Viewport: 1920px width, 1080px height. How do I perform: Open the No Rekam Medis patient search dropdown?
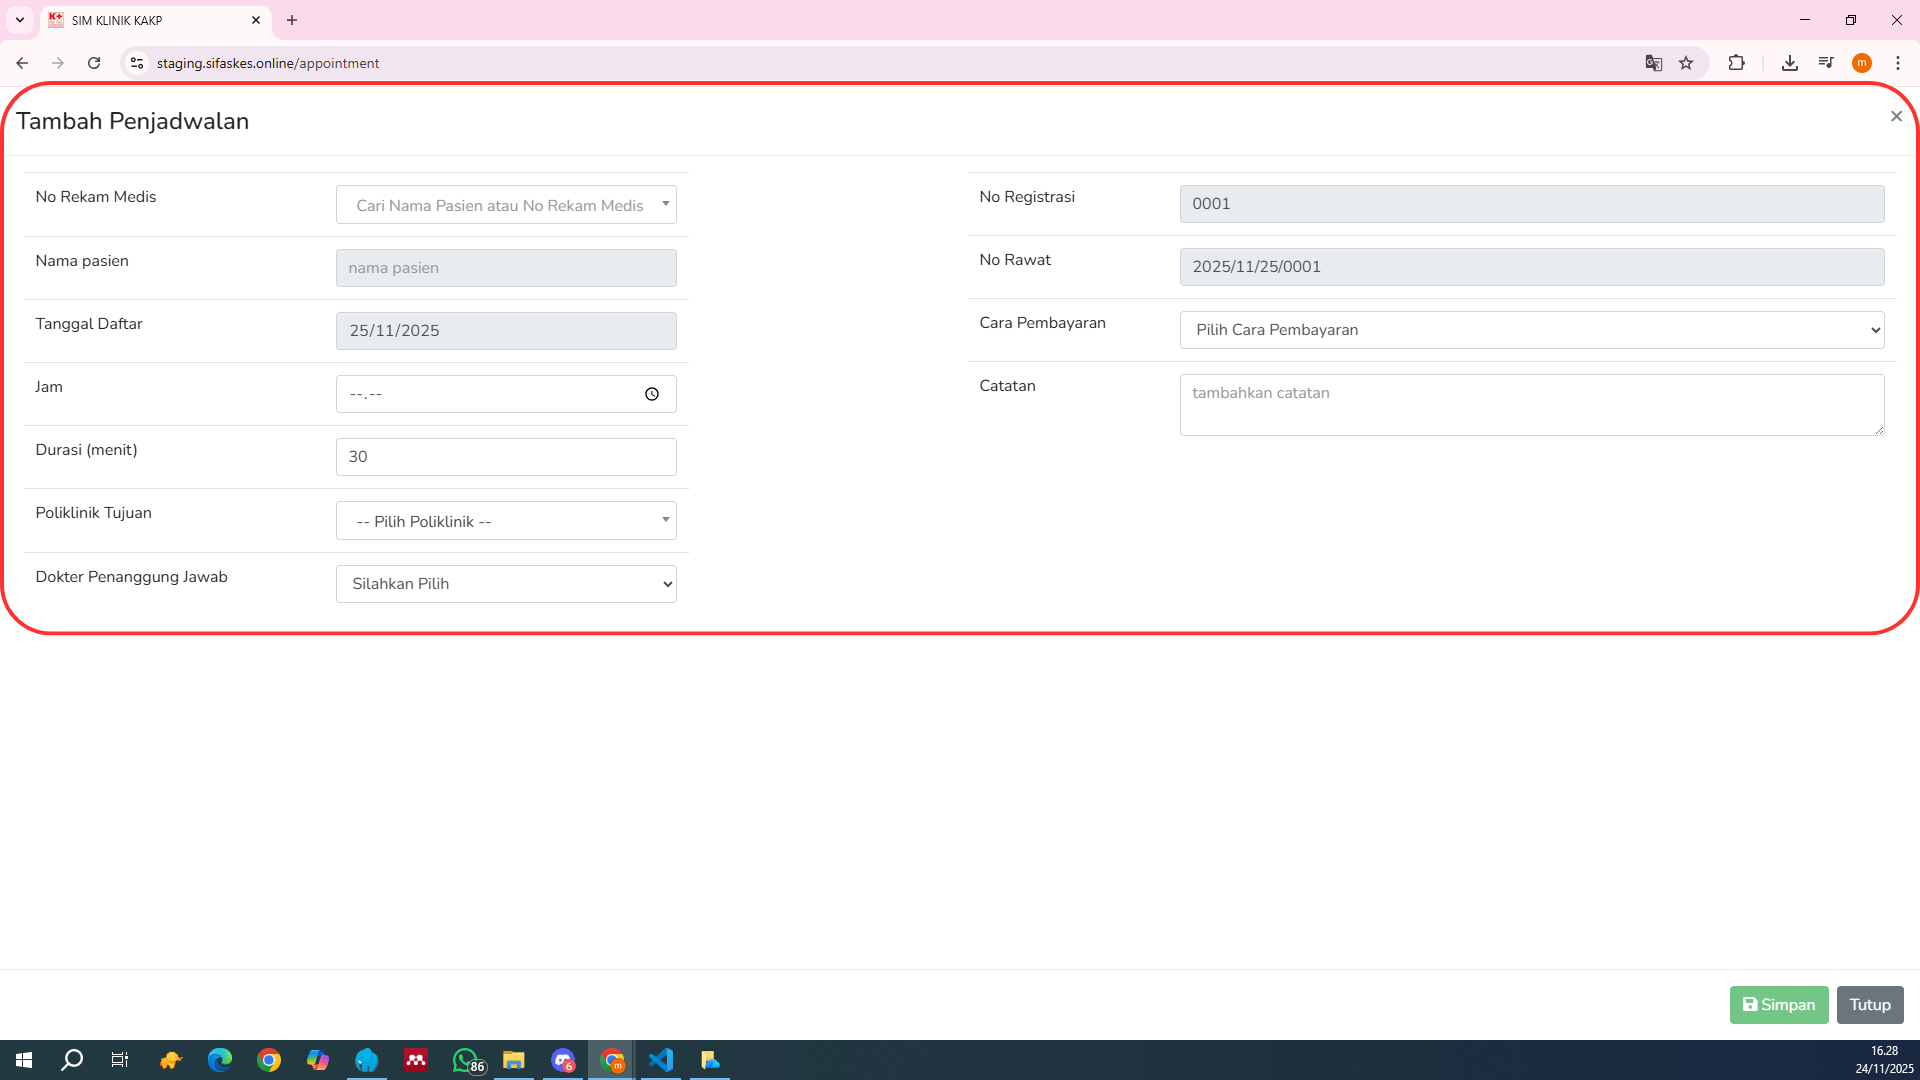pyautogui.click(x=506, y=205)
